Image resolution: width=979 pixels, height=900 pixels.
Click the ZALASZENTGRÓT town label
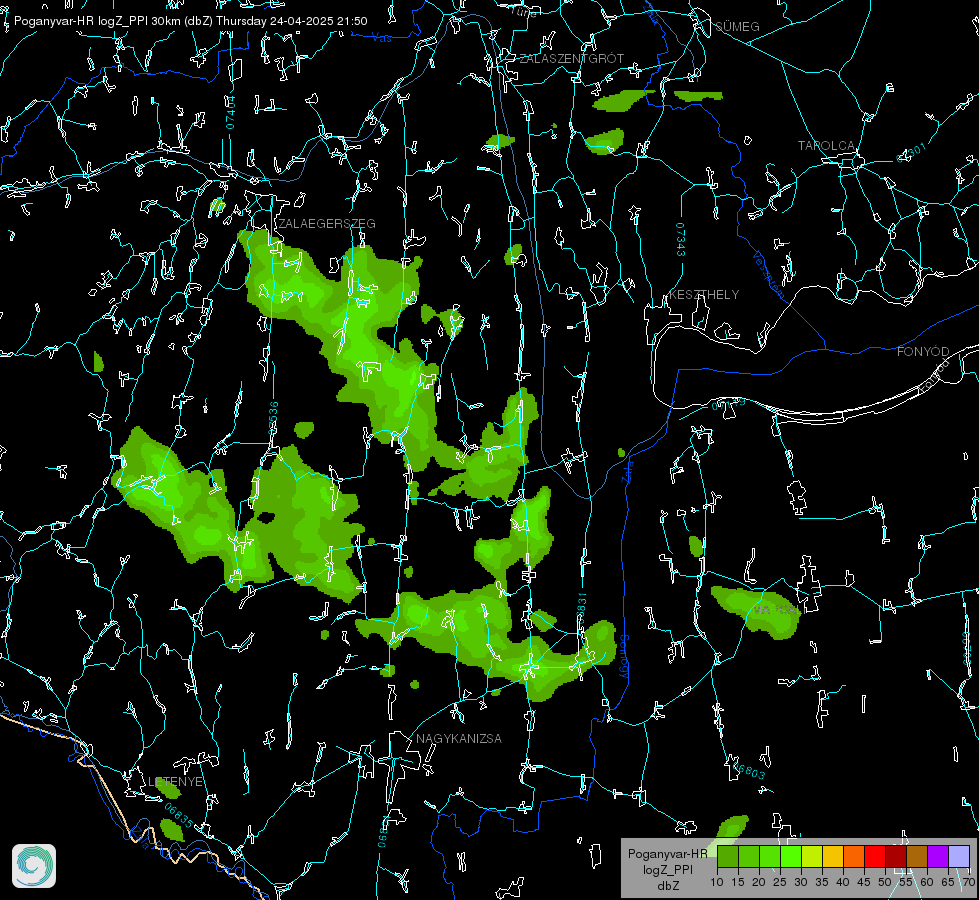pyautogui.click(x=571, y=59)
